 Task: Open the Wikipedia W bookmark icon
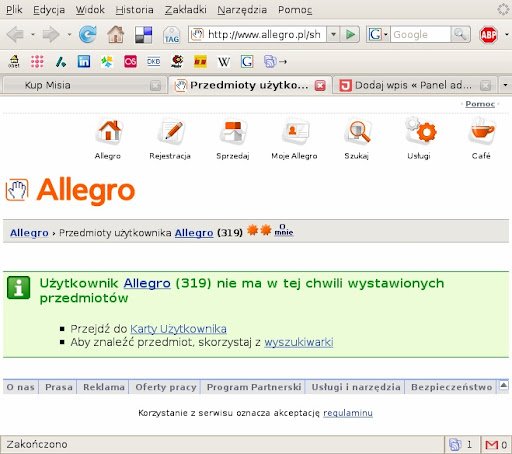224,62
